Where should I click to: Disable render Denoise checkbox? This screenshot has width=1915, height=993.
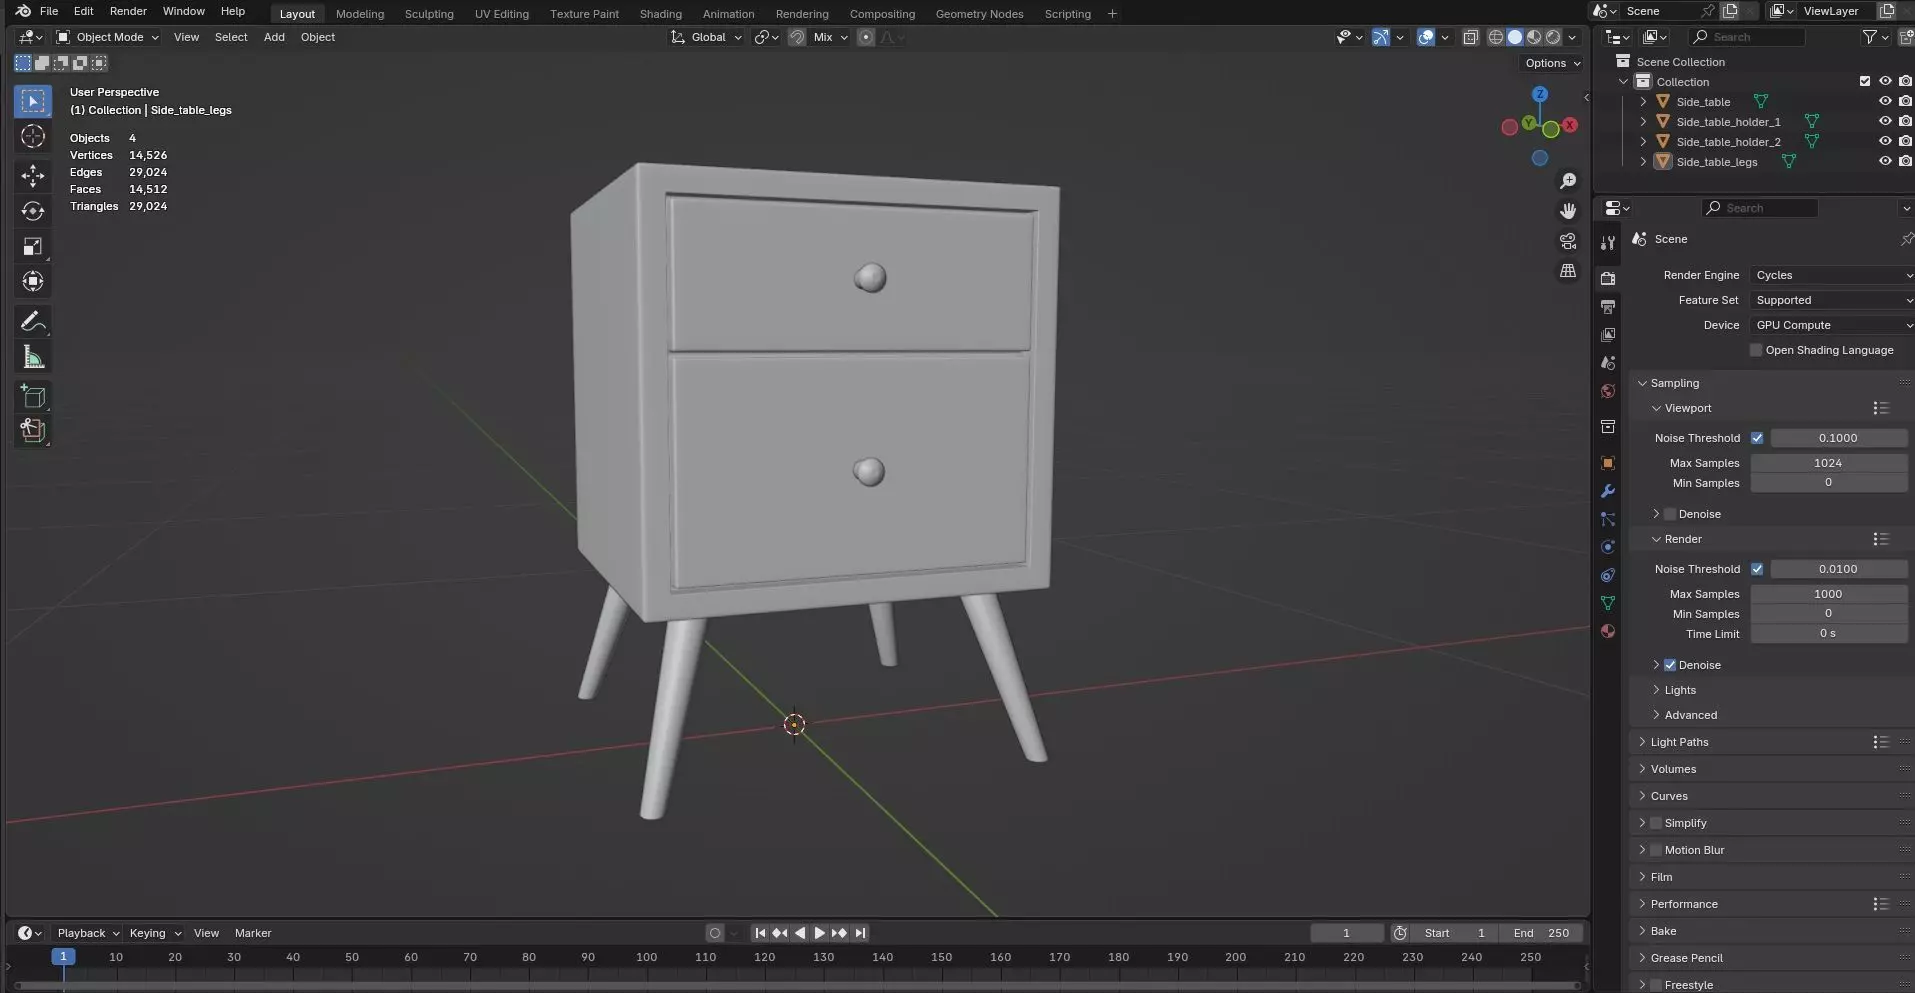1670,665
